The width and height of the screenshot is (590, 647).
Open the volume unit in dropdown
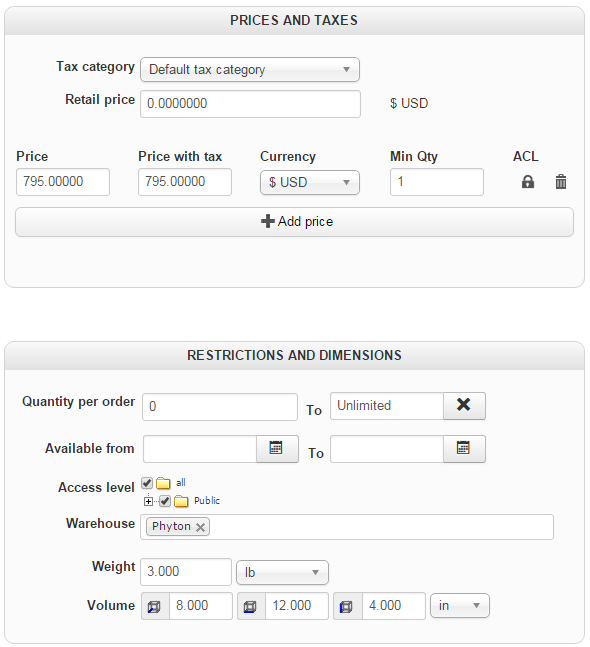[x=460, y=606]
